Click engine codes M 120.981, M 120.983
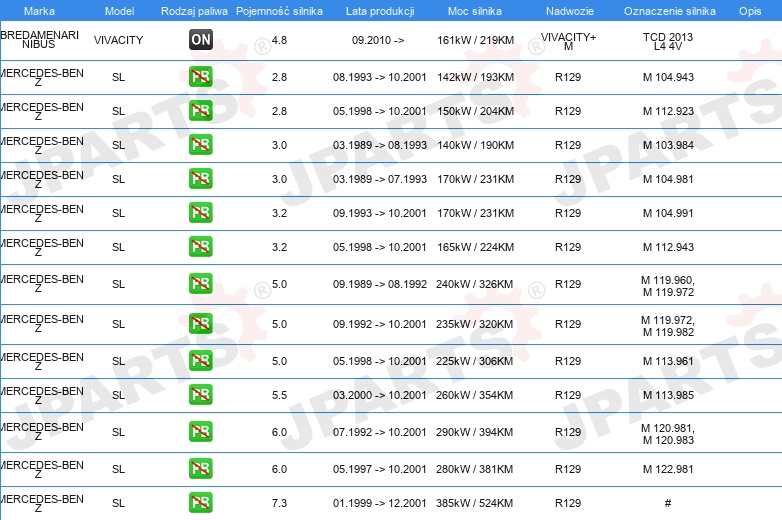 tap(668, 434)
